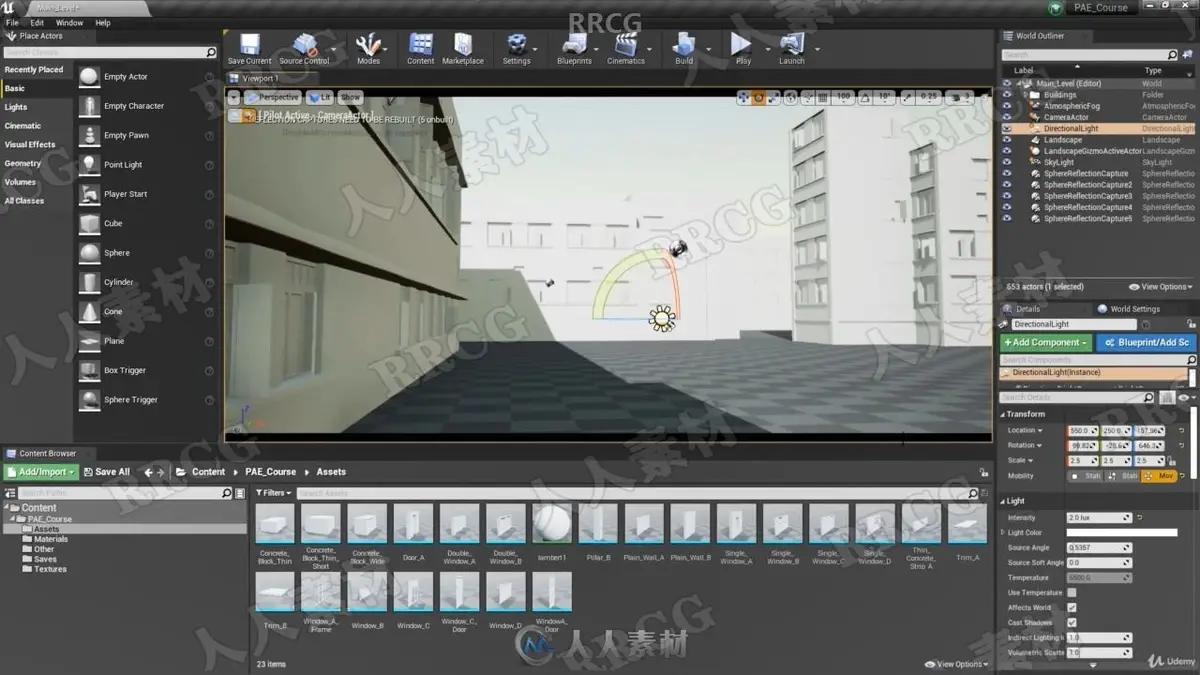1200x675 pixels.
Task: Open the Filters dropdown in Content Browser
Action: (273, 493)
